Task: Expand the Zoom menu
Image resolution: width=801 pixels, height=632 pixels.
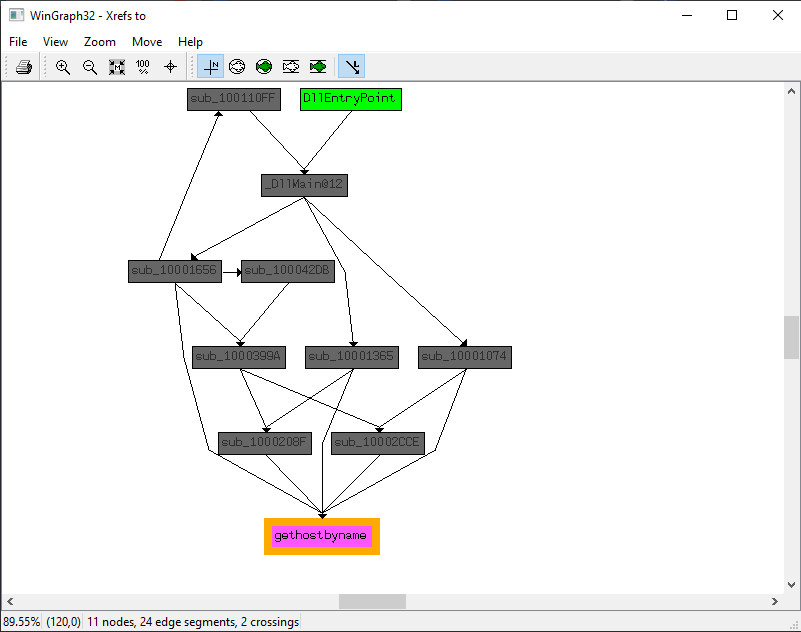Action: click(x=99, y=42)
